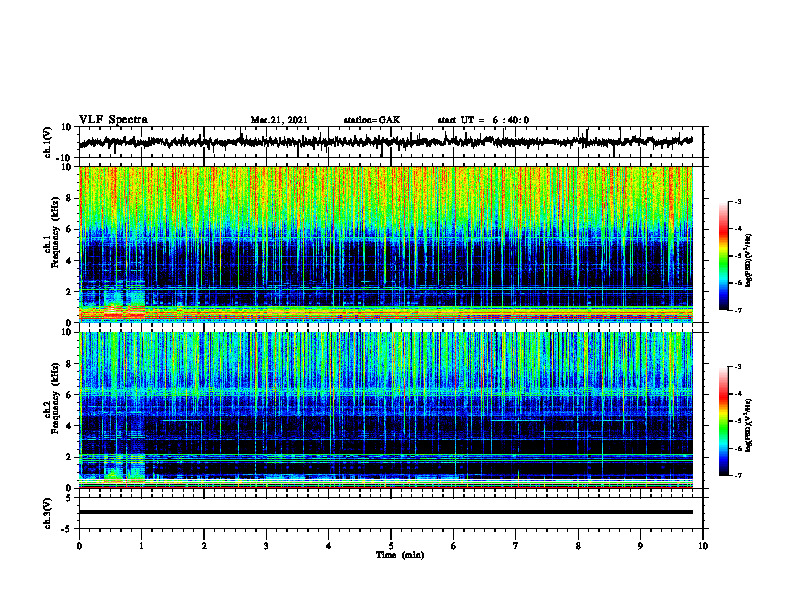Click the time axis tick label "3"
Viewport: 792px width, 612px height.
[x=266, y=546]
